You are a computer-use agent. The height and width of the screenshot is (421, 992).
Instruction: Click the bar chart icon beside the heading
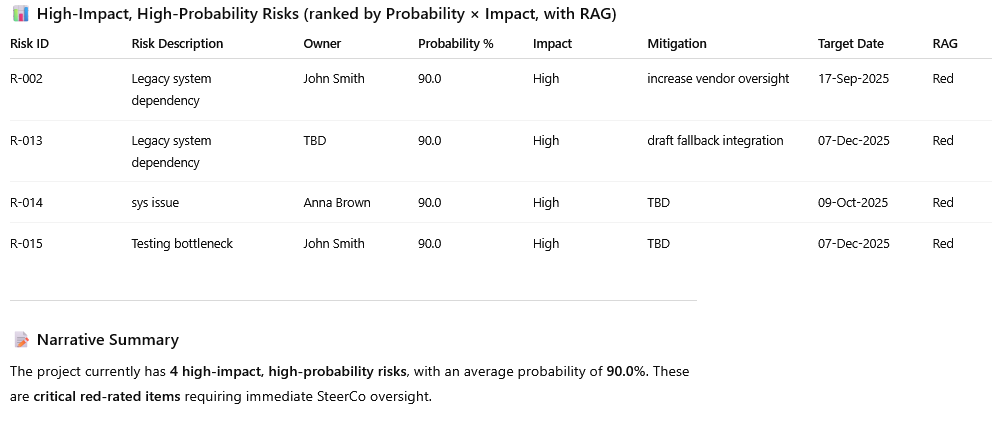tap(20, 14)
